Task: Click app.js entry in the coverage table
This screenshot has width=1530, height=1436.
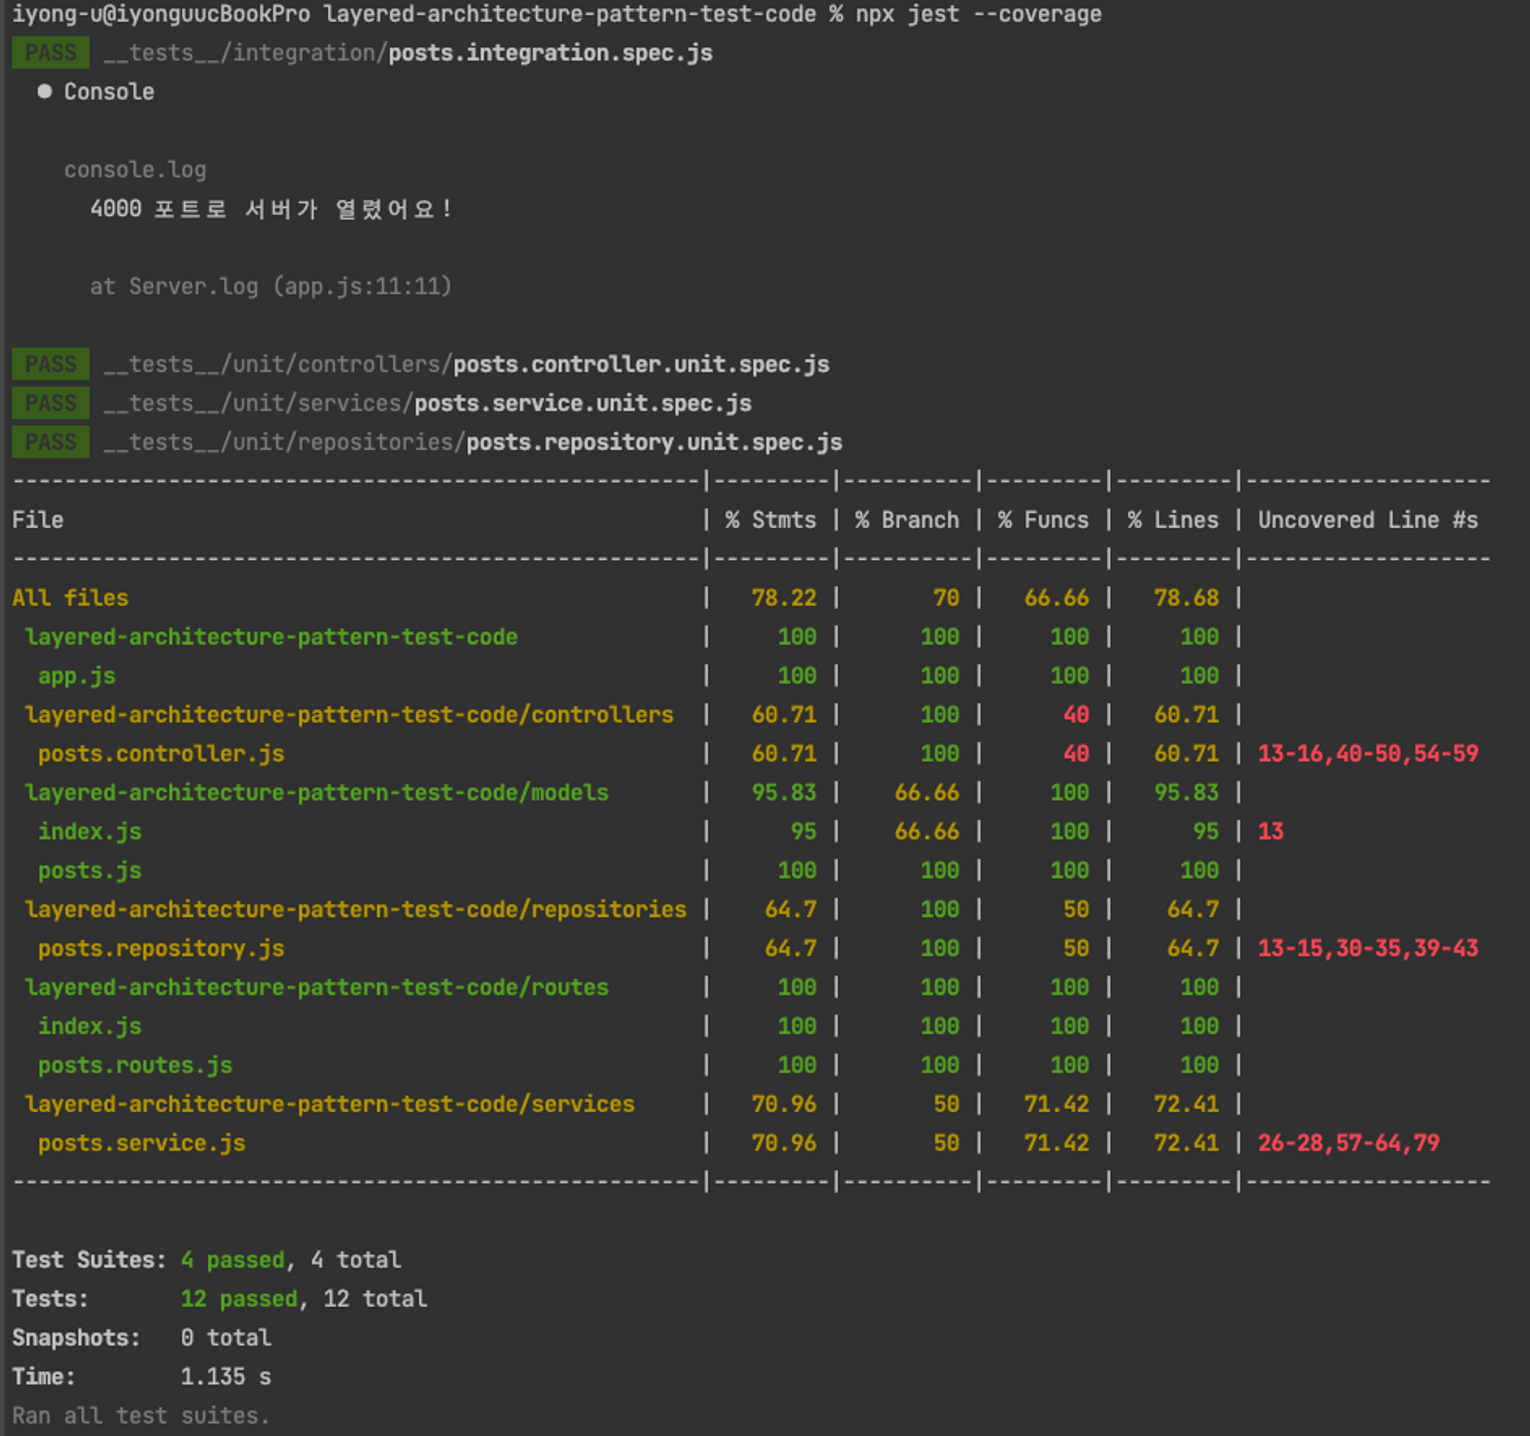Action: (76, 676)
